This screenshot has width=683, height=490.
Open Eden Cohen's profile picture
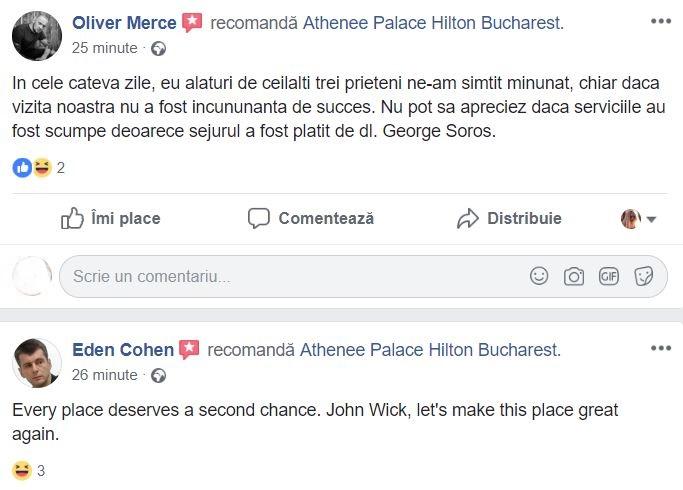point(37,362)
